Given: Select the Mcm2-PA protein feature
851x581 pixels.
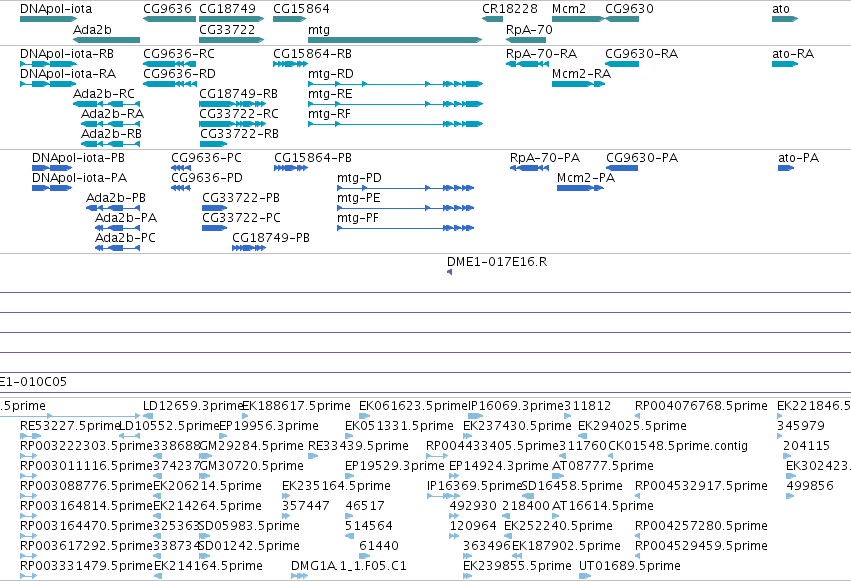Looking at the screenshot, I should pyautogui.click(x=580, y=188).
